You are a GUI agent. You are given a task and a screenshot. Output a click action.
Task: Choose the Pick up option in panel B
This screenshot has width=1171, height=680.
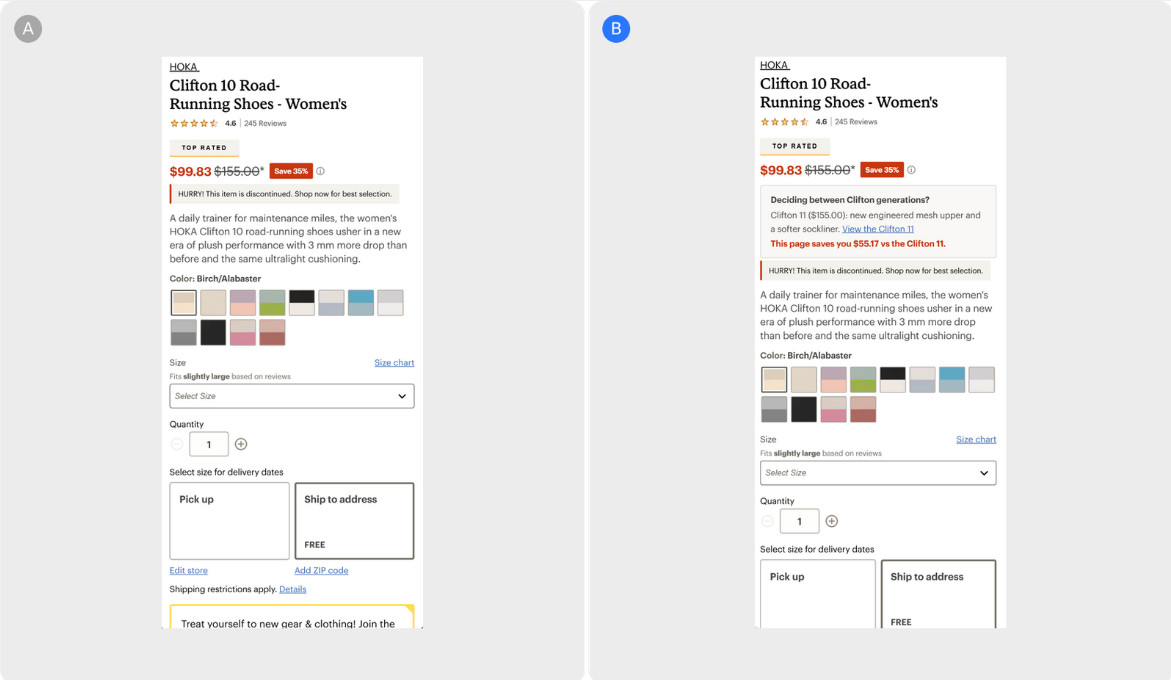[818, 594]
